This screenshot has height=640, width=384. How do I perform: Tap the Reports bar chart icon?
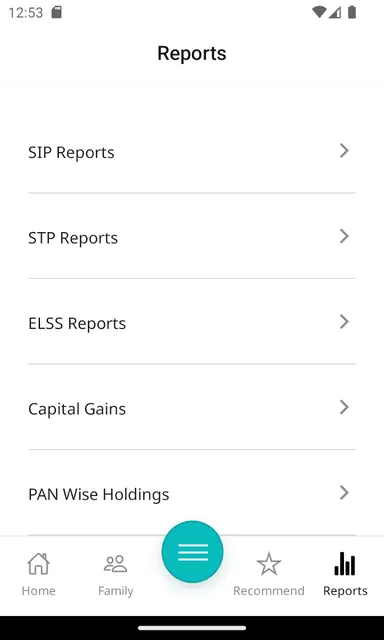click(345, 564)
